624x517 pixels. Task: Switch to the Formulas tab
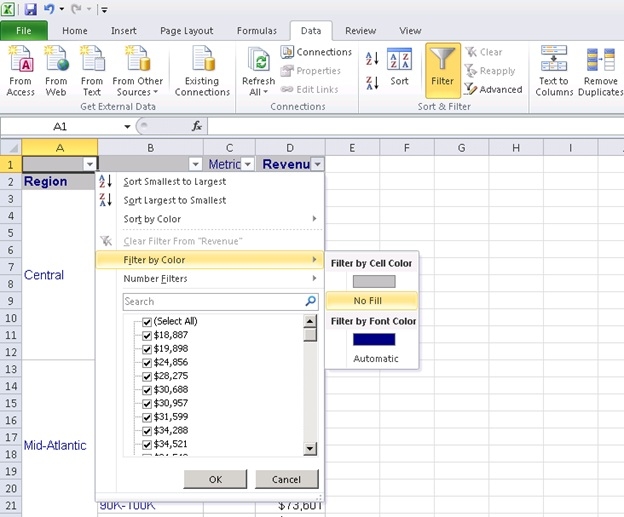(x=257, y=31)
